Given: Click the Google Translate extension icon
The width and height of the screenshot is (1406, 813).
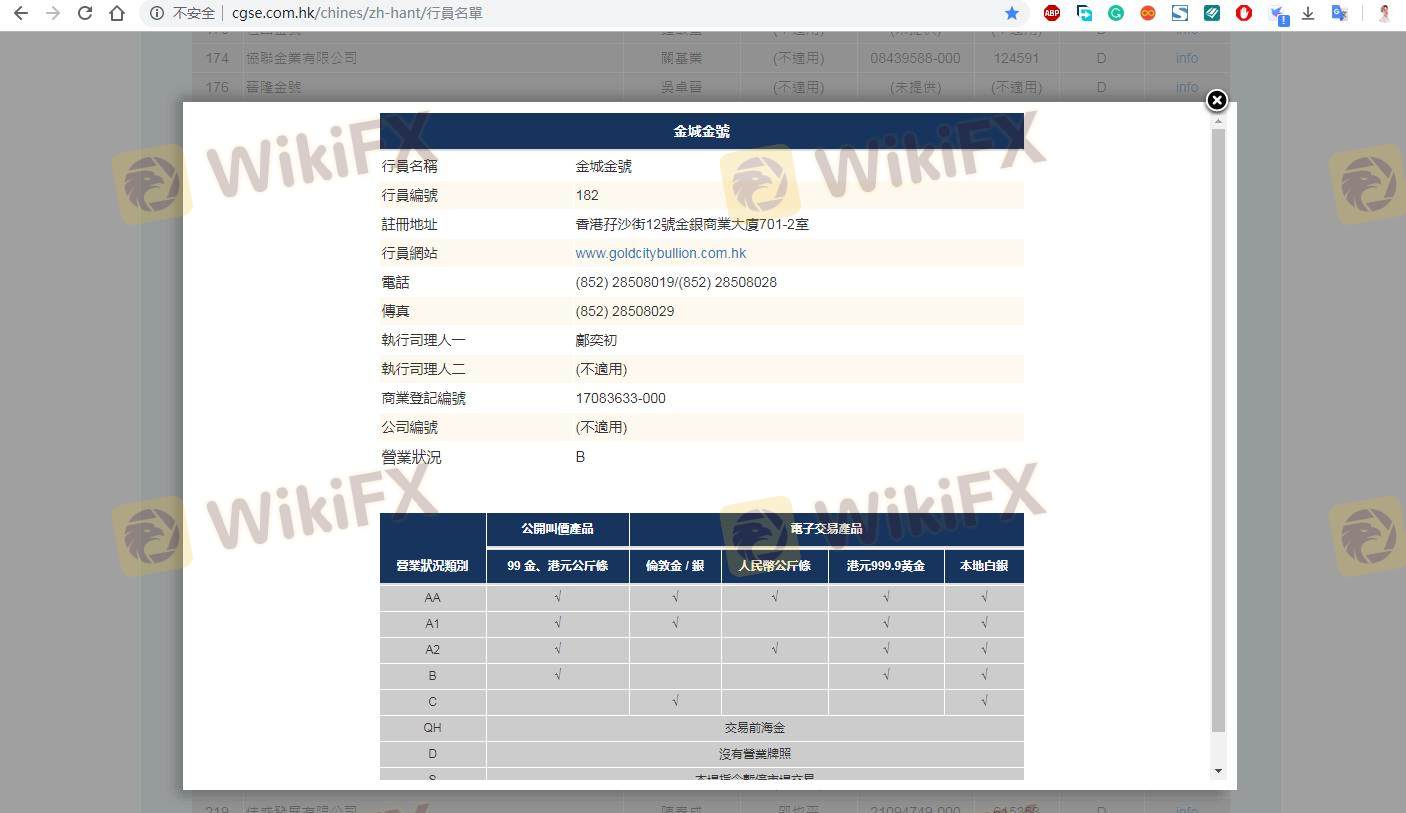Looking at the screenshot, I should (1339, 13).
